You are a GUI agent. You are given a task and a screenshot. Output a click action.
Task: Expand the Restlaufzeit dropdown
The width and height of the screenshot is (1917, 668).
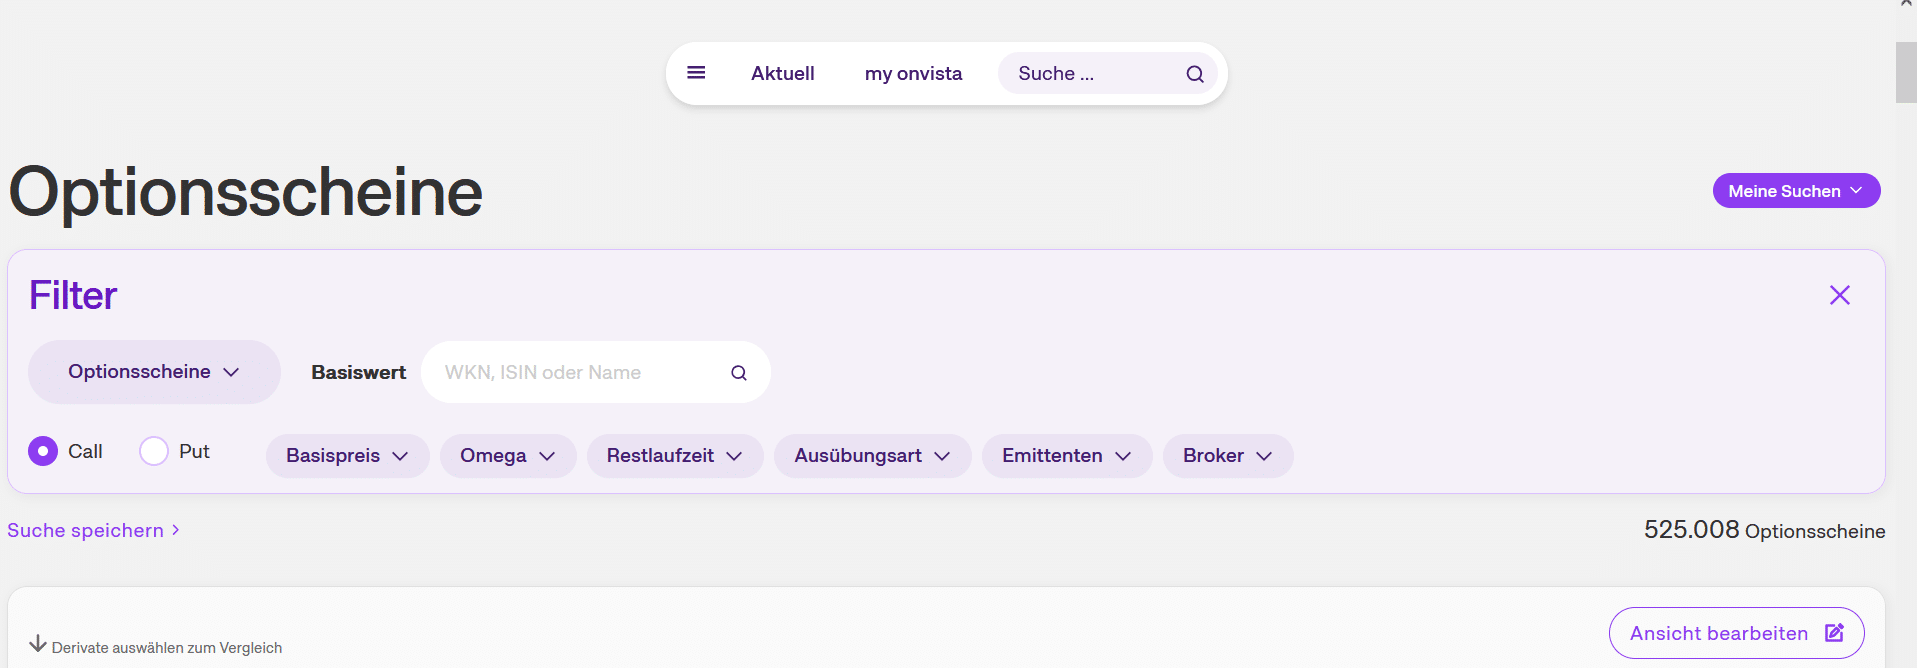point(674,456)
